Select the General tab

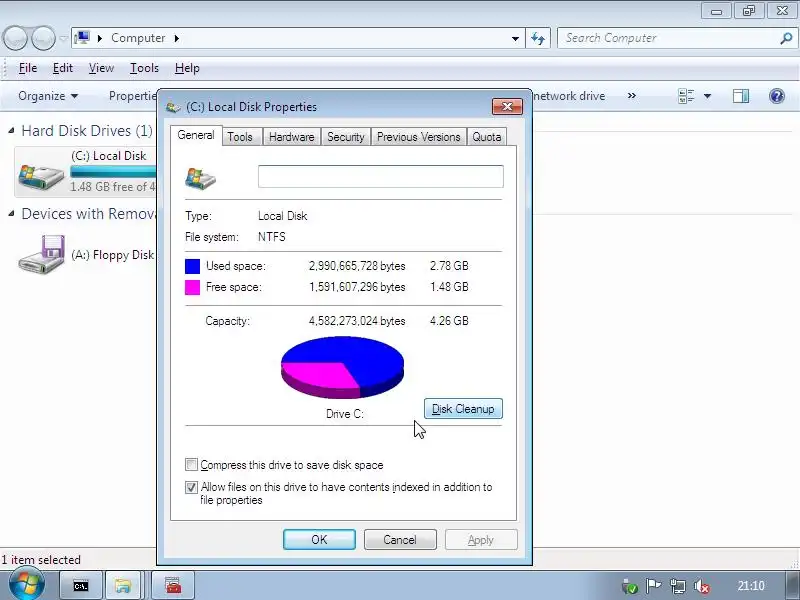point(196,135)
